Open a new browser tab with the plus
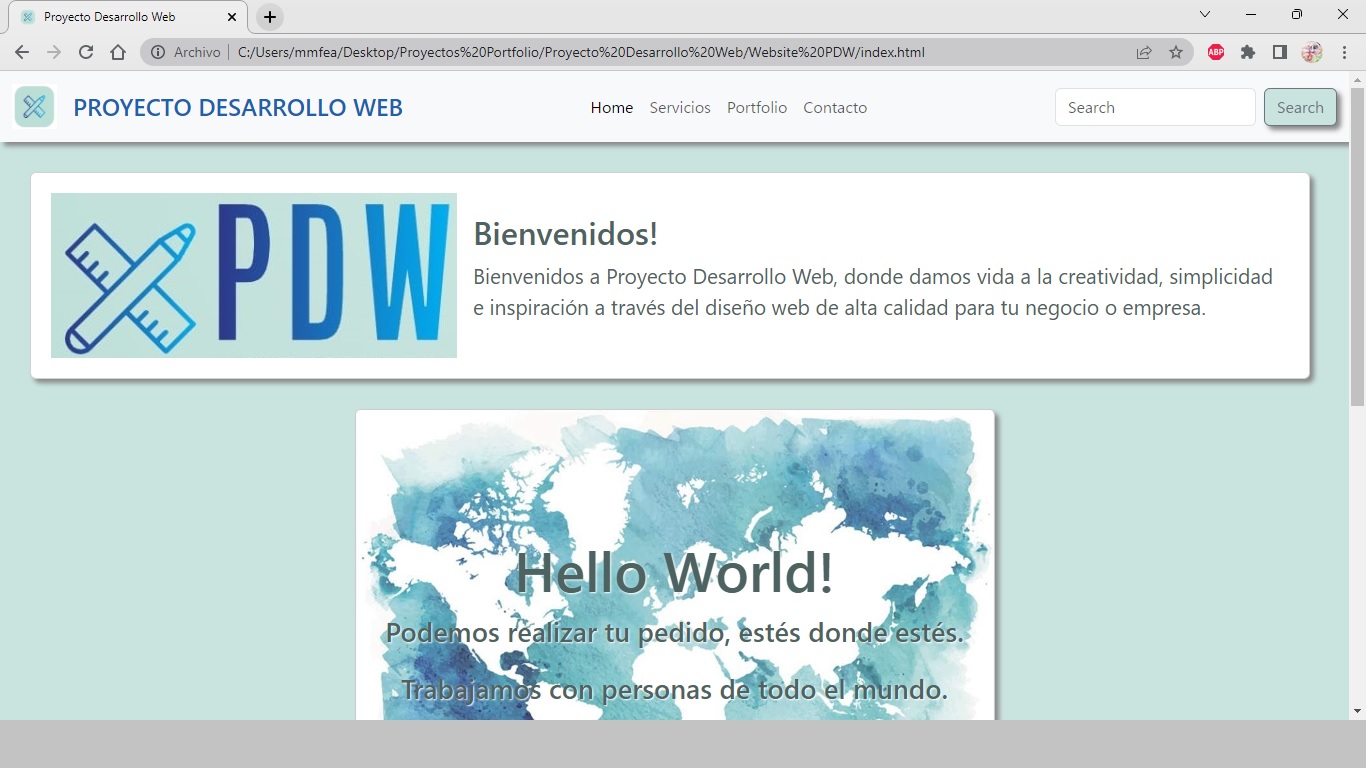 269,16
